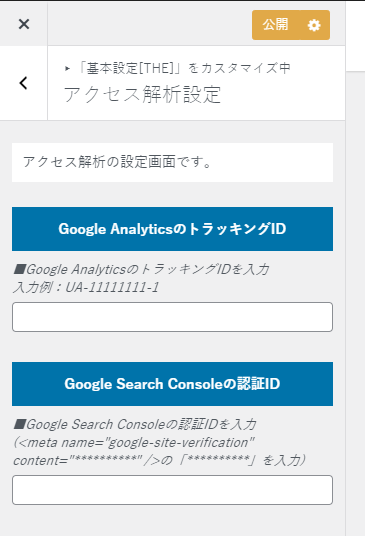This screenshot has width=365, height=536.
Task: Click the 公開 publish button
Action: (x=275, y=25)
